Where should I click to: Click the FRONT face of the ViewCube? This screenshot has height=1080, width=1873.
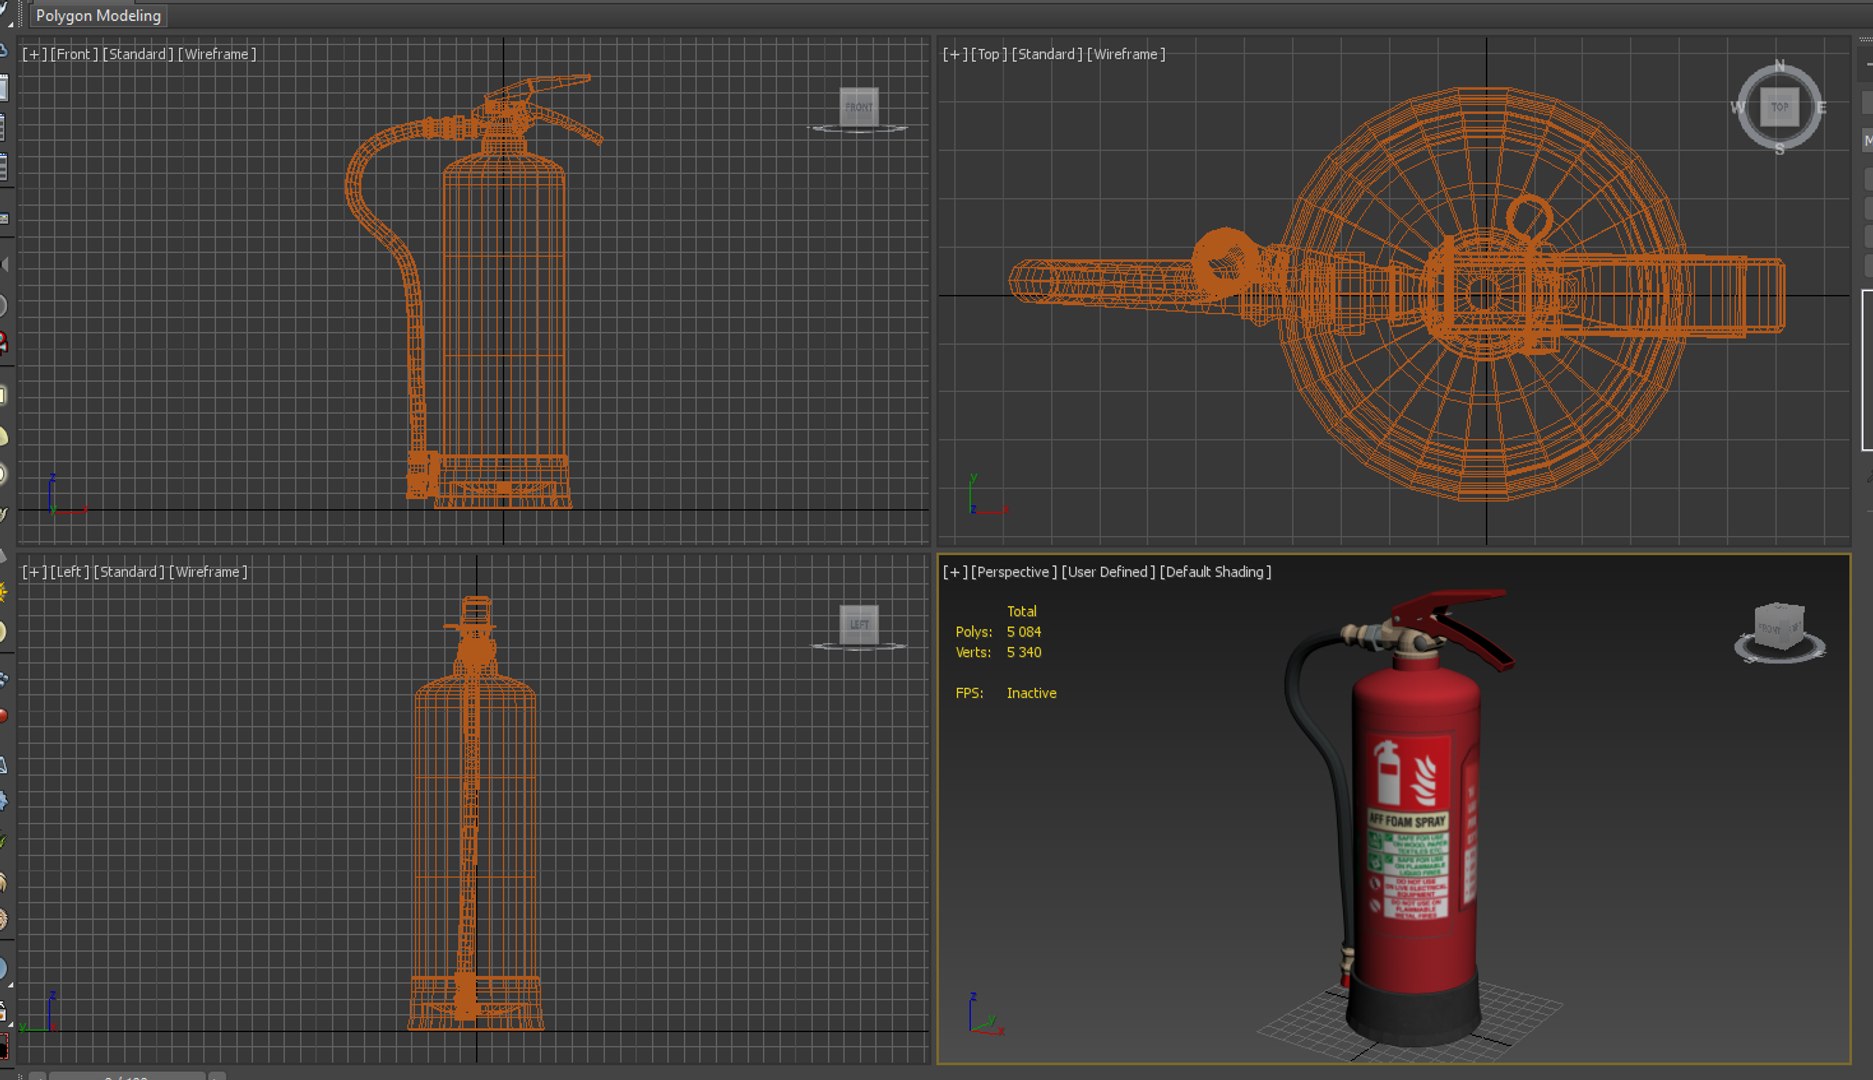point(858,106)
